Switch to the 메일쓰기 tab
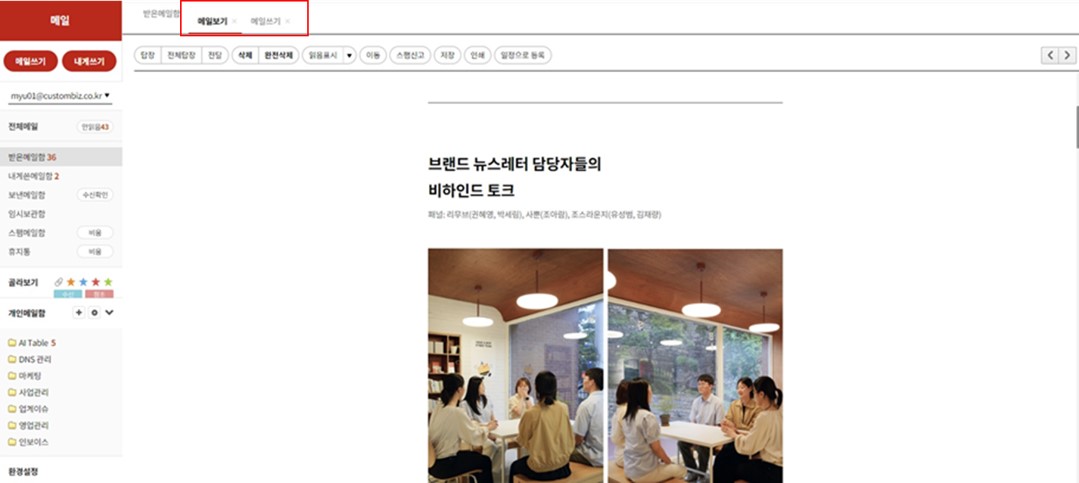The image size is (1079, 483). pyautogui.click(x=266, y=21)
